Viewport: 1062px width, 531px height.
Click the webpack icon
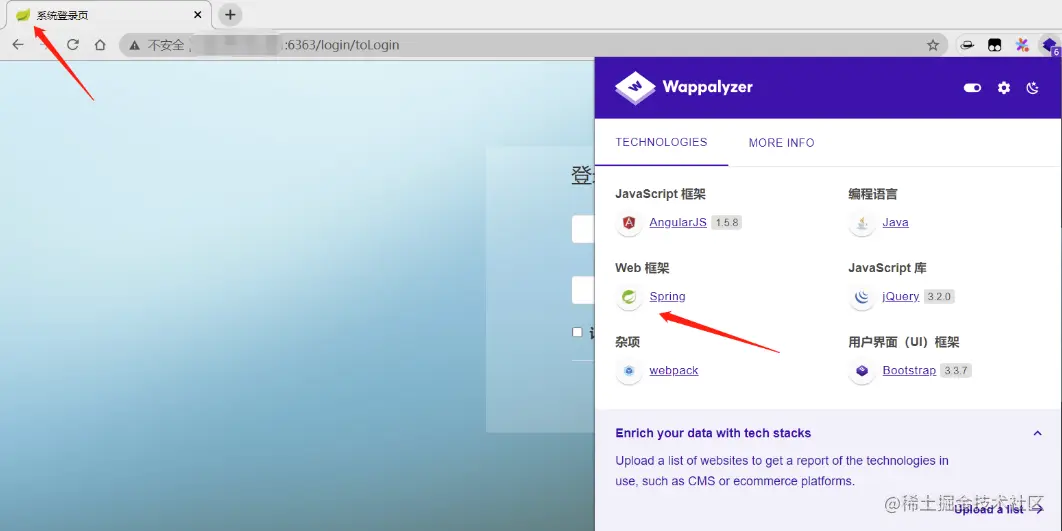pyautogui.click(x=629, y=370)
